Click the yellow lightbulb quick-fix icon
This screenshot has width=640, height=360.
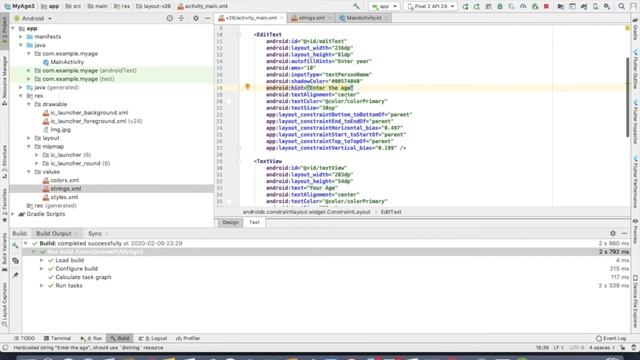(247, 87)
